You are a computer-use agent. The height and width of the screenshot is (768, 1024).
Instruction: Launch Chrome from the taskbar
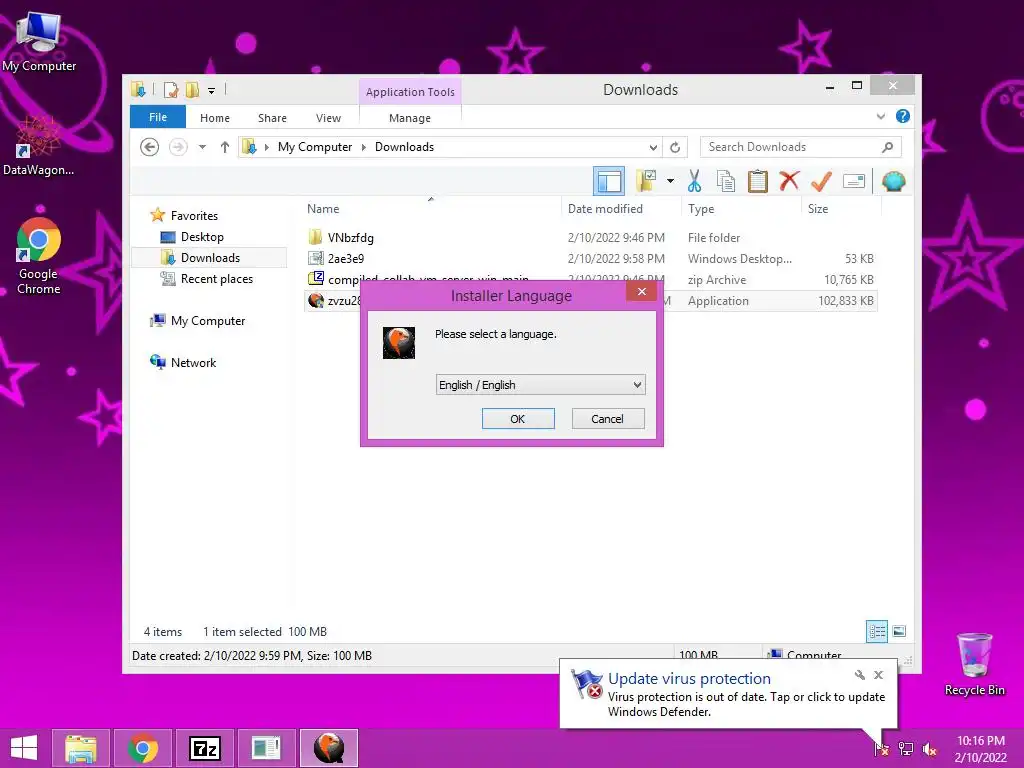(x=143, y=748)
